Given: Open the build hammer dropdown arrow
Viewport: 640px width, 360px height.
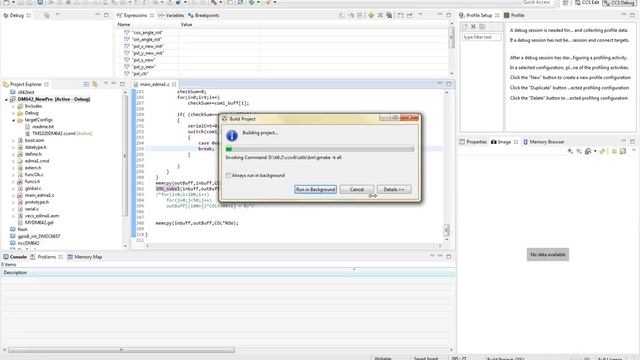Looking at the screenshot, I should 220,2.
